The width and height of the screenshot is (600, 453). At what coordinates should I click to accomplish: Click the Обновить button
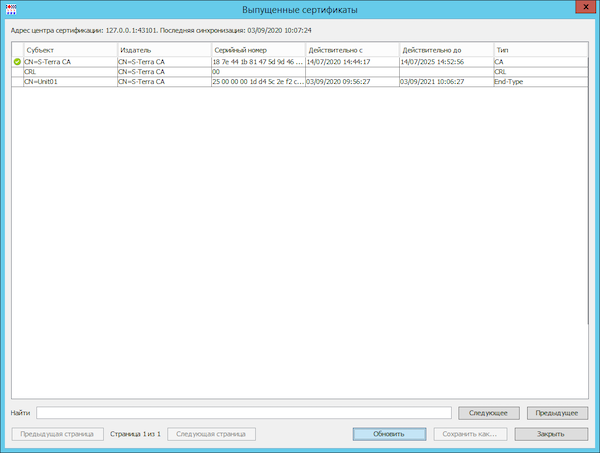coord(389,434)
